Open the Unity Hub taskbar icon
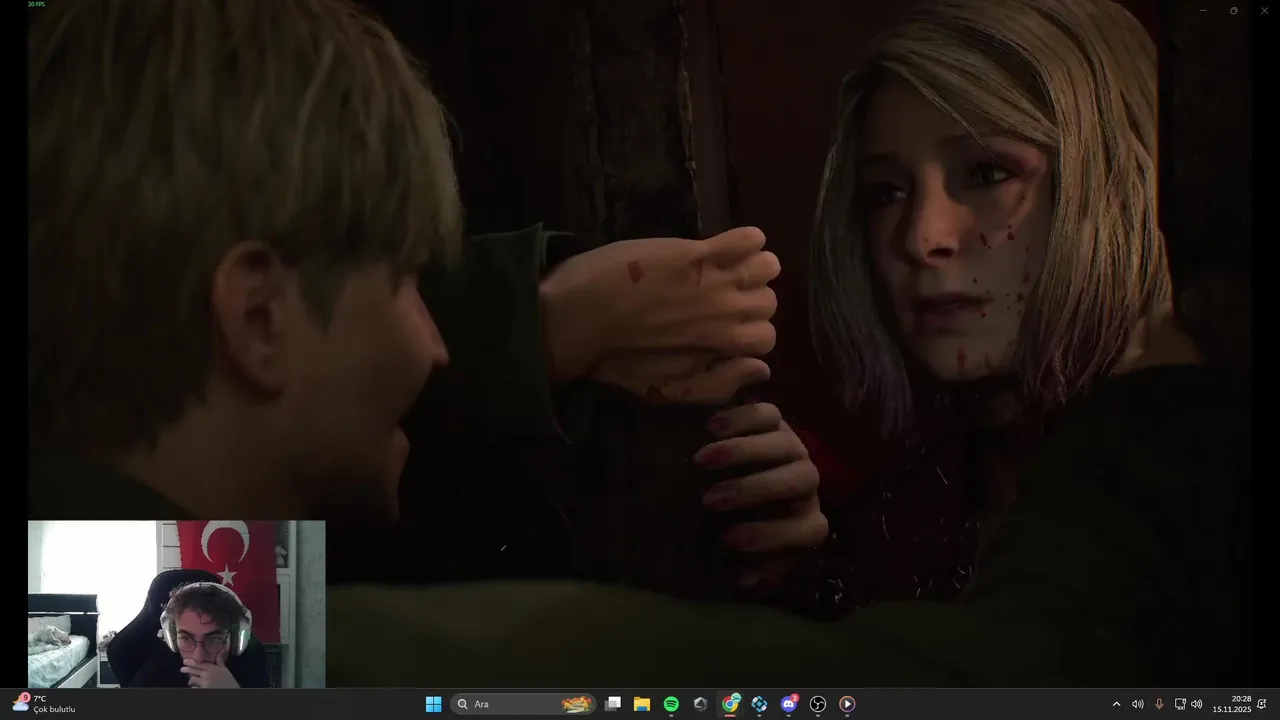The width and height of the screenshot is (1280, 720). point(700,704)
